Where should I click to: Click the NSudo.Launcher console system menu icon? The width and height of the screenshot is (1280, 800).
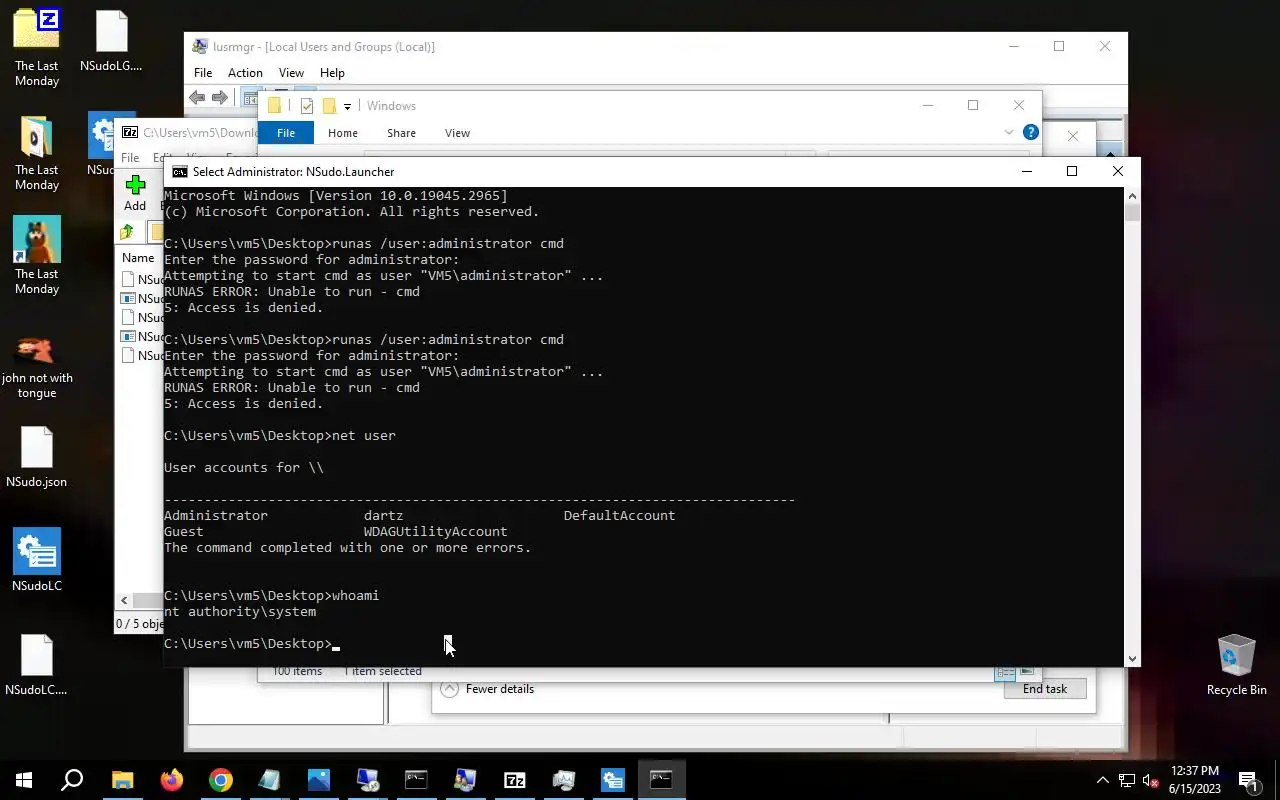(x=180, y=172)
